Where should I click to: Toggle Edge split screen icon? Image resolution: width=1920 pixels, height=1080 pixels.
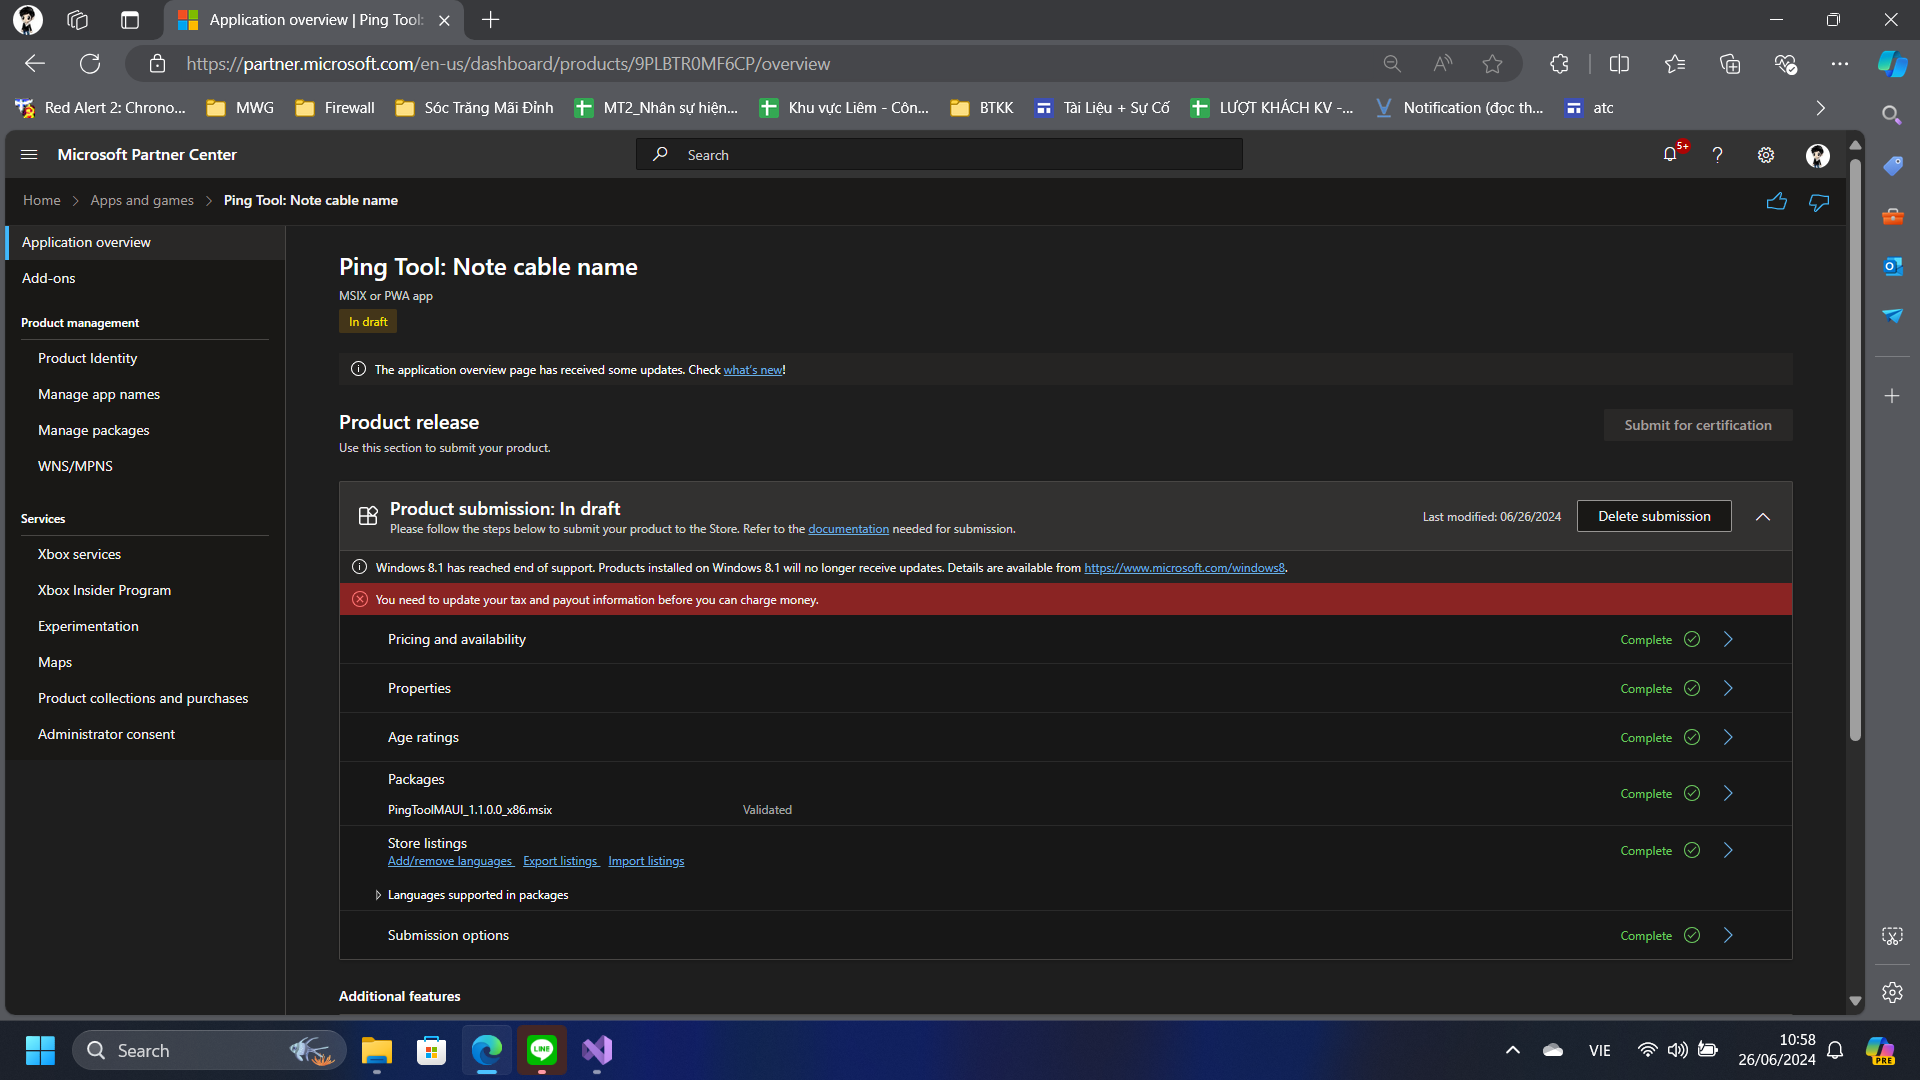click(x=1619, y=64)
